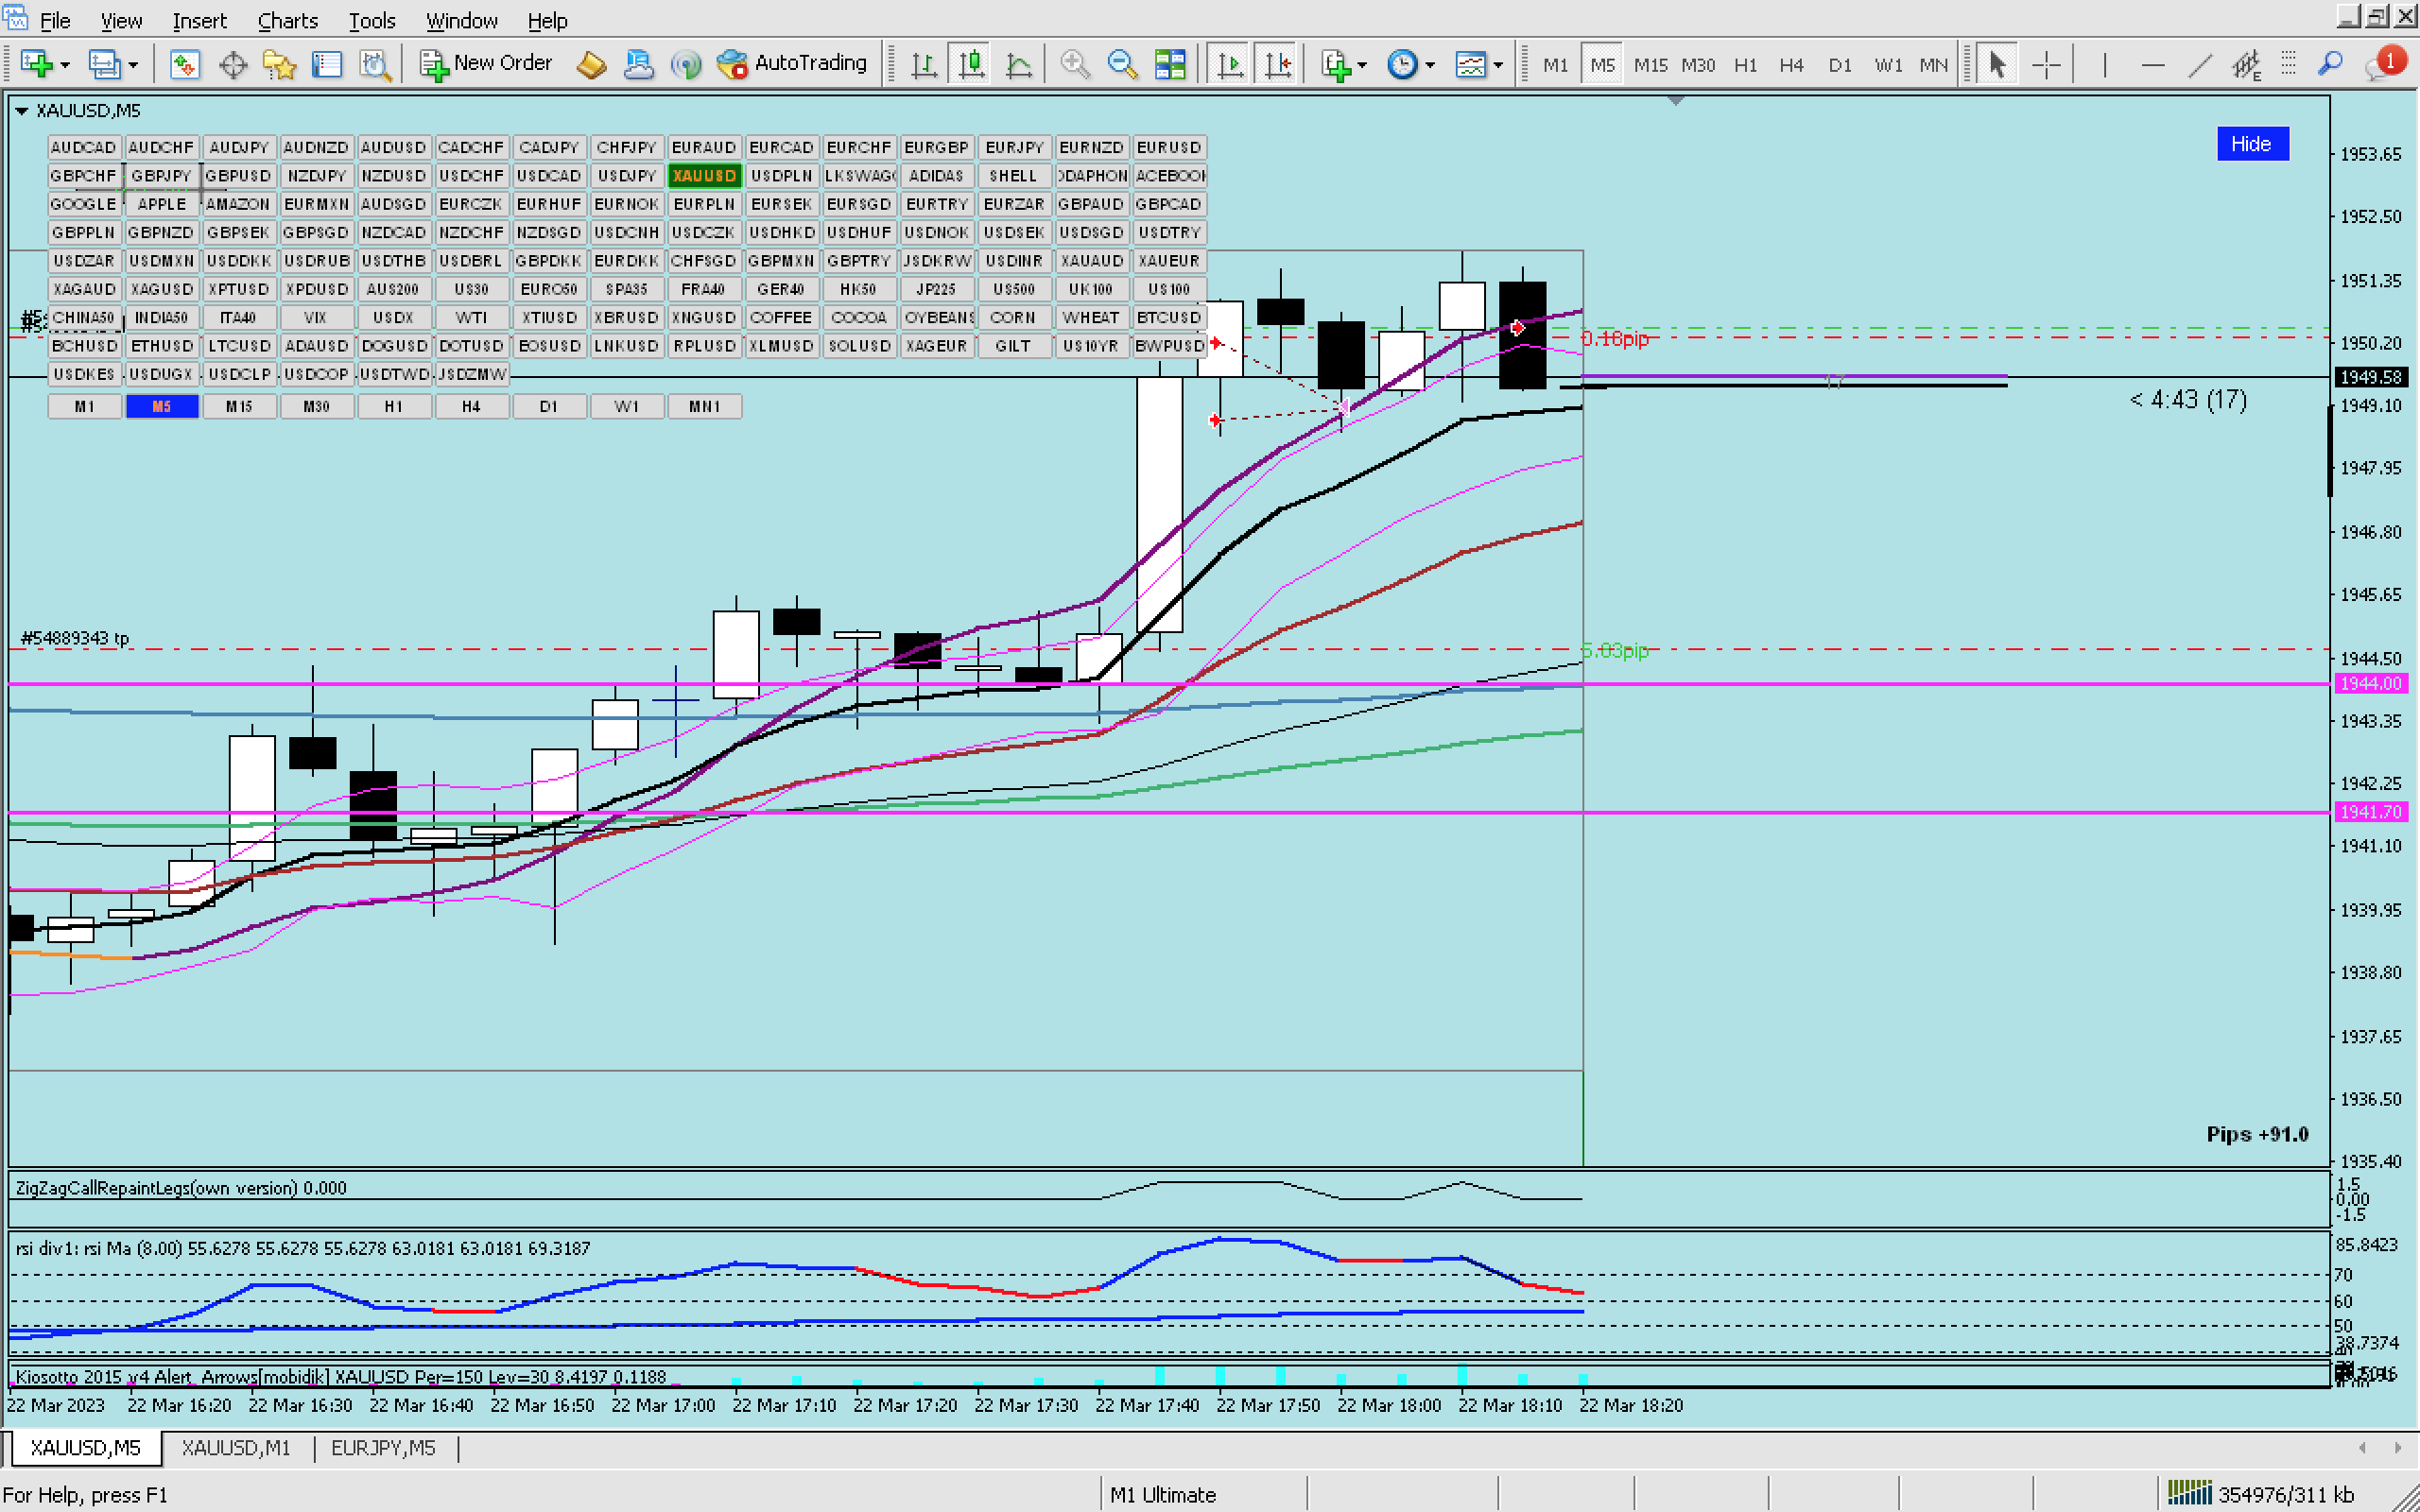Select the H4 timeframe in toolbar
Image resolution: width=2420 pixels, height=1512 pixels.
click(x=1791, y=65)
